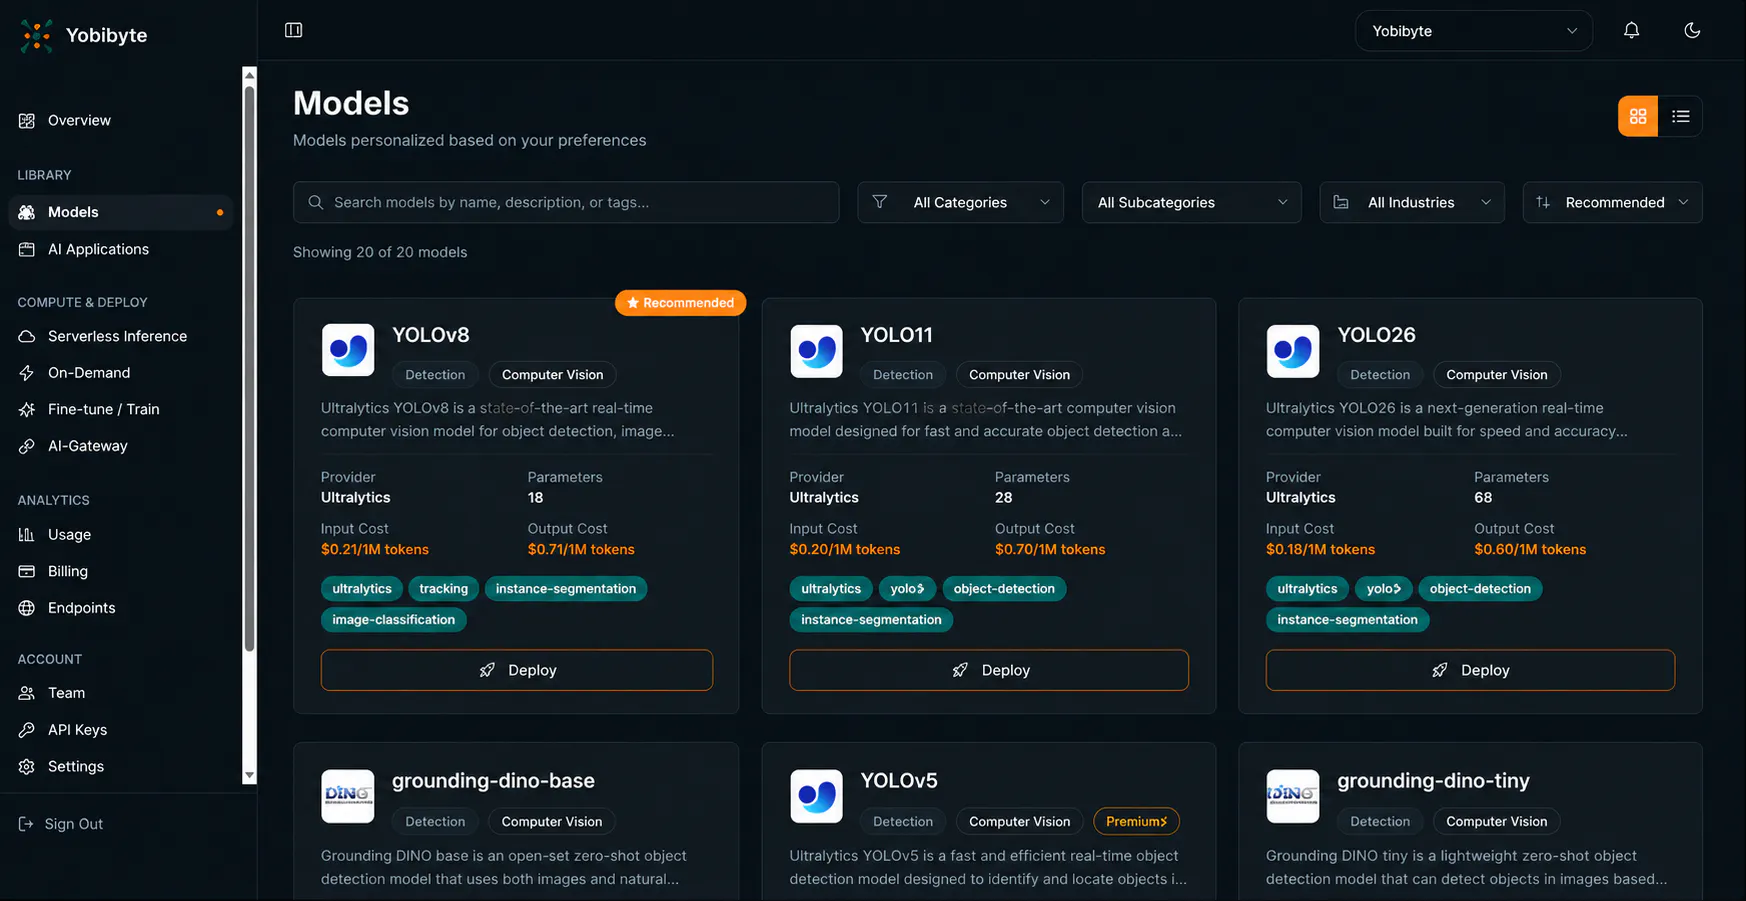Switch to list view
Screen dimensions: 1746x901
(x=1681, y=116)
